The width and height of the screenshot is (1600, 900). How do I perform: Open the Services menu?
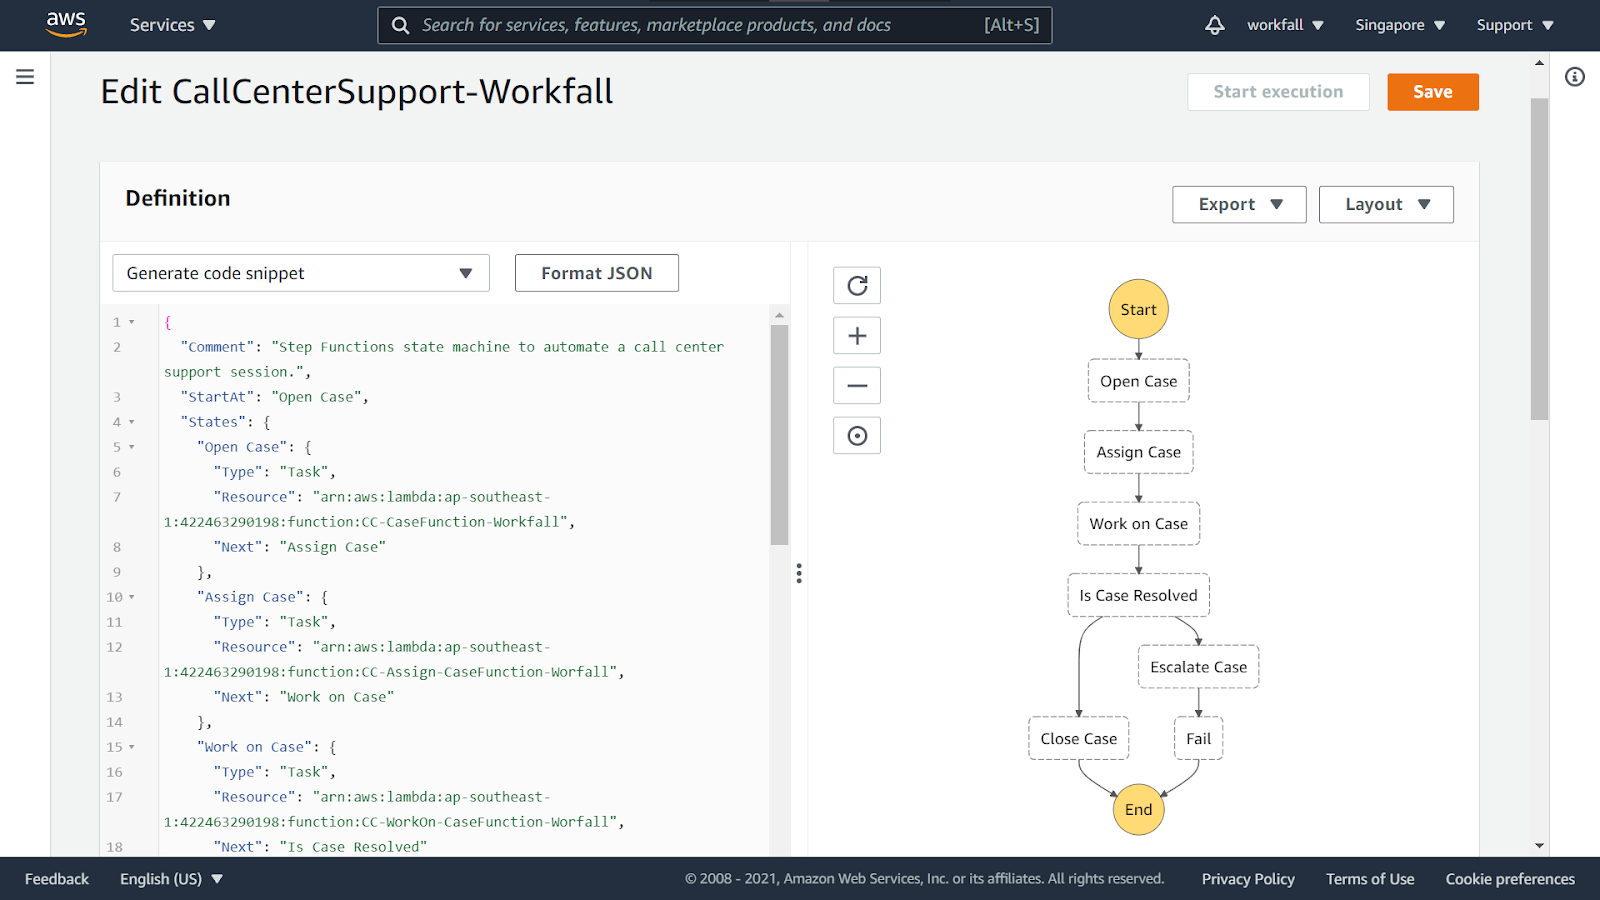(172, 25)
